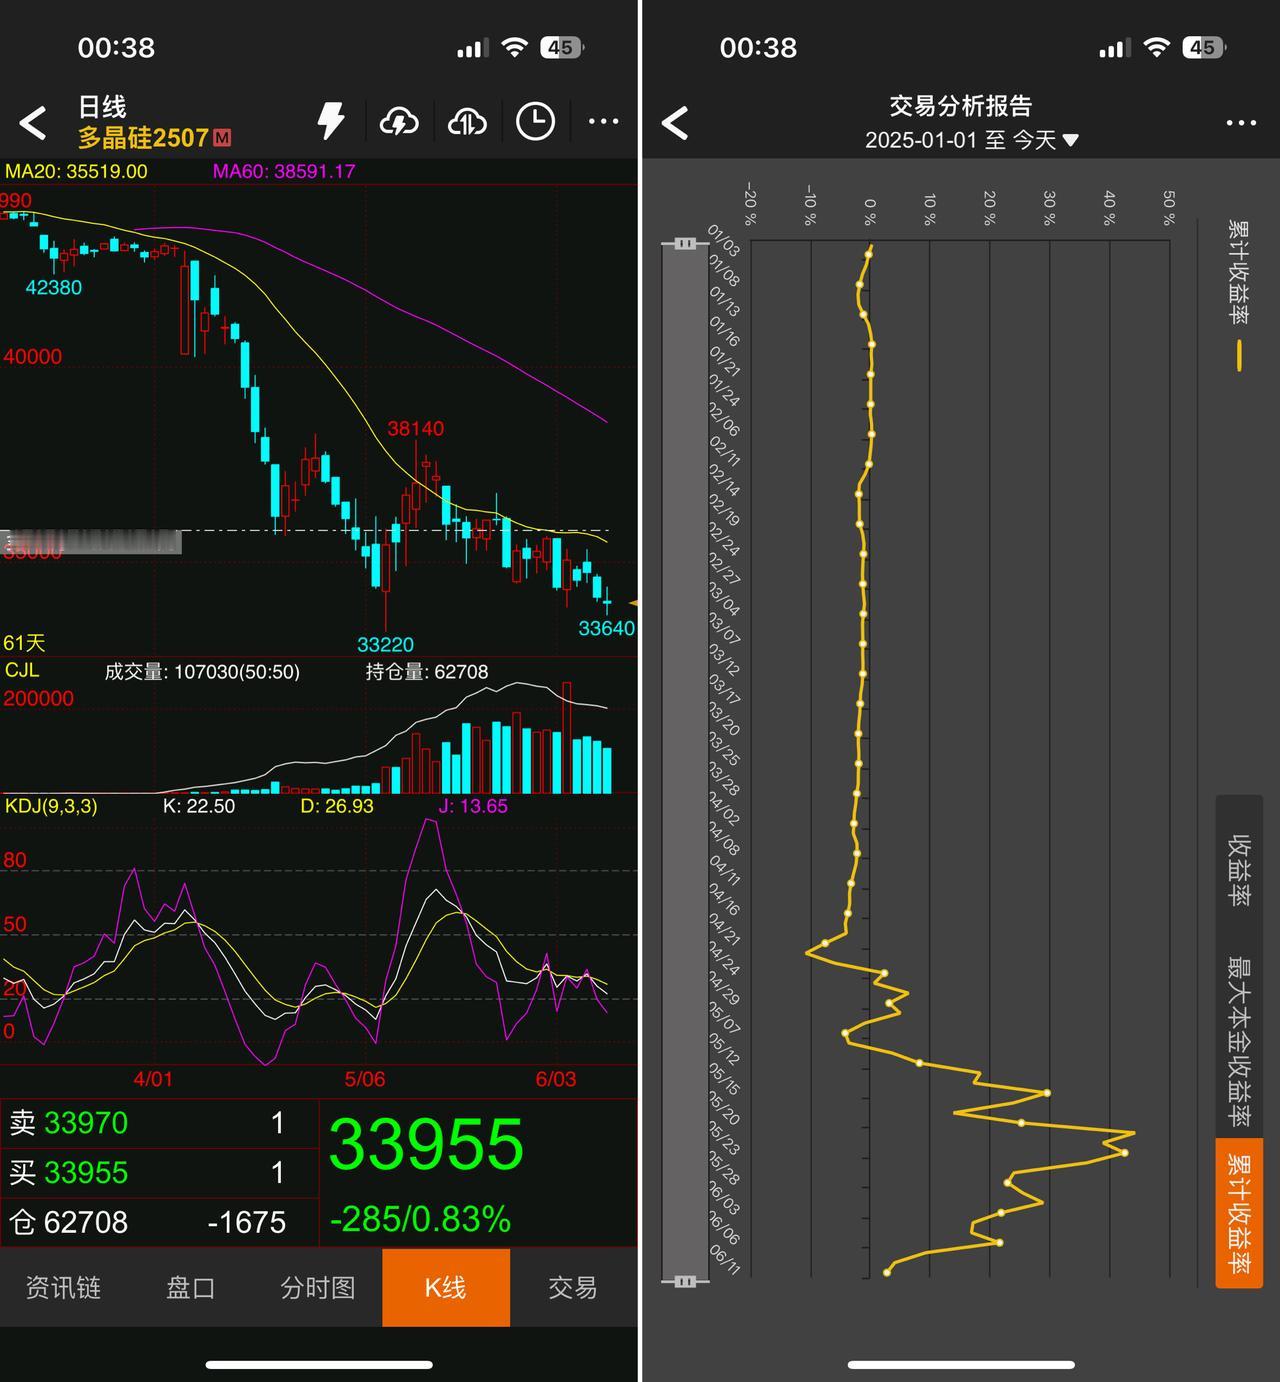Switch to the 资讯链 tab
Image resolution: width=1280 pixels, height=1382 pixels.
tap(63, 1287)
